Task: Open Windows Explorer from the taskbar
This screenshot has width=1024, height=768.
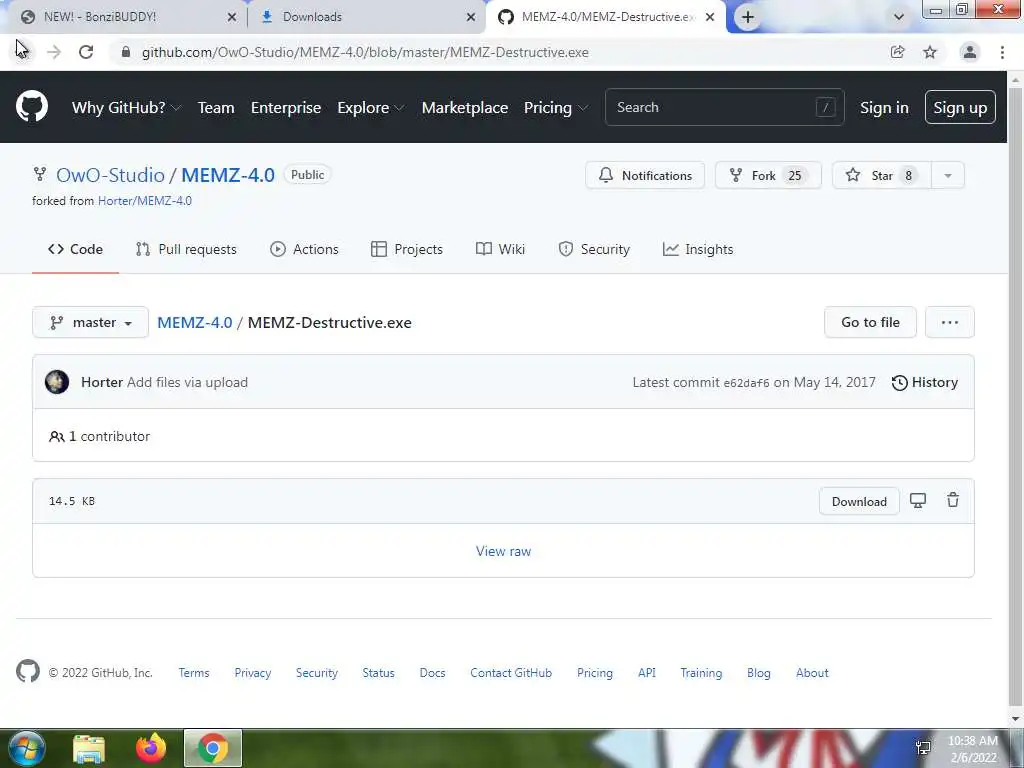Action: tap(89, 748)
